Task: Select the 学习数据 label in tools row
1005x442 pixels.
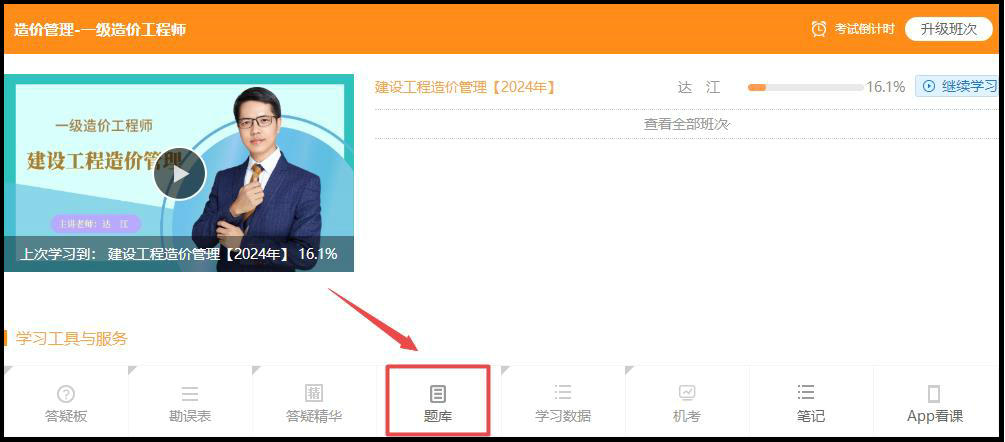Action: pos(563,416)
